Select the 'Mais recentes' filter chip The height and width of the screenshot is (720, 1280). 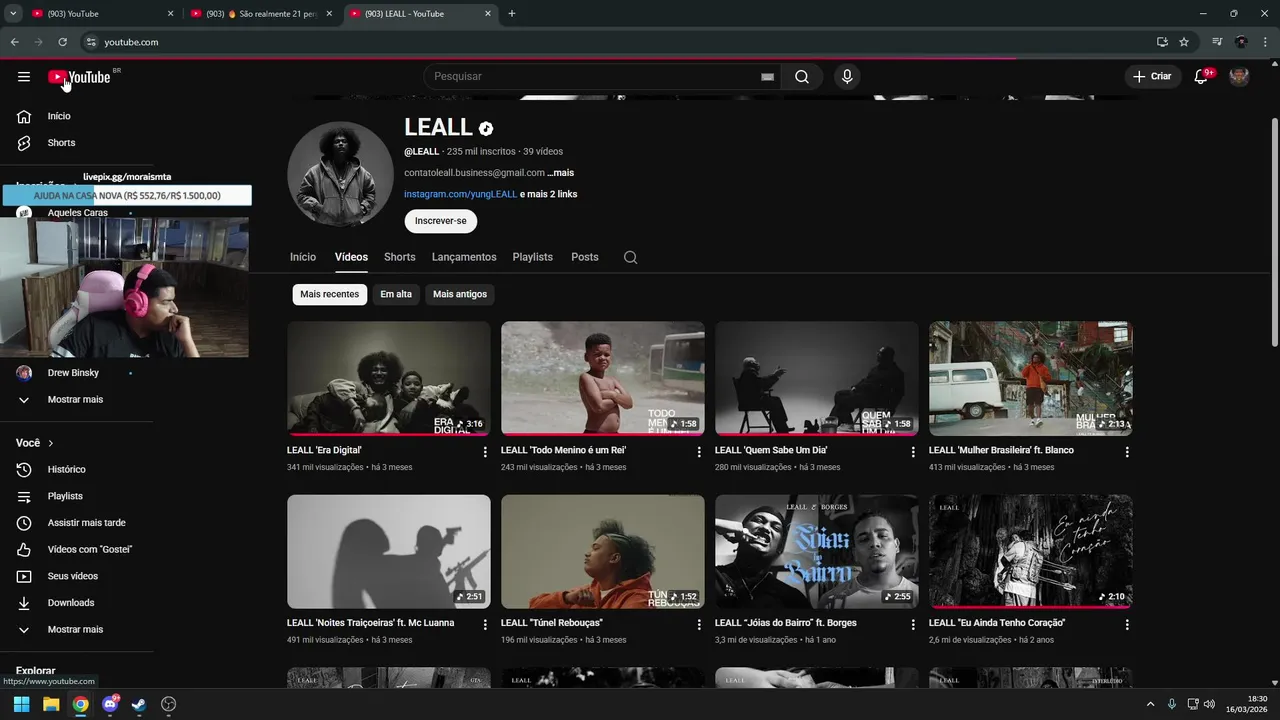point(329,294)
